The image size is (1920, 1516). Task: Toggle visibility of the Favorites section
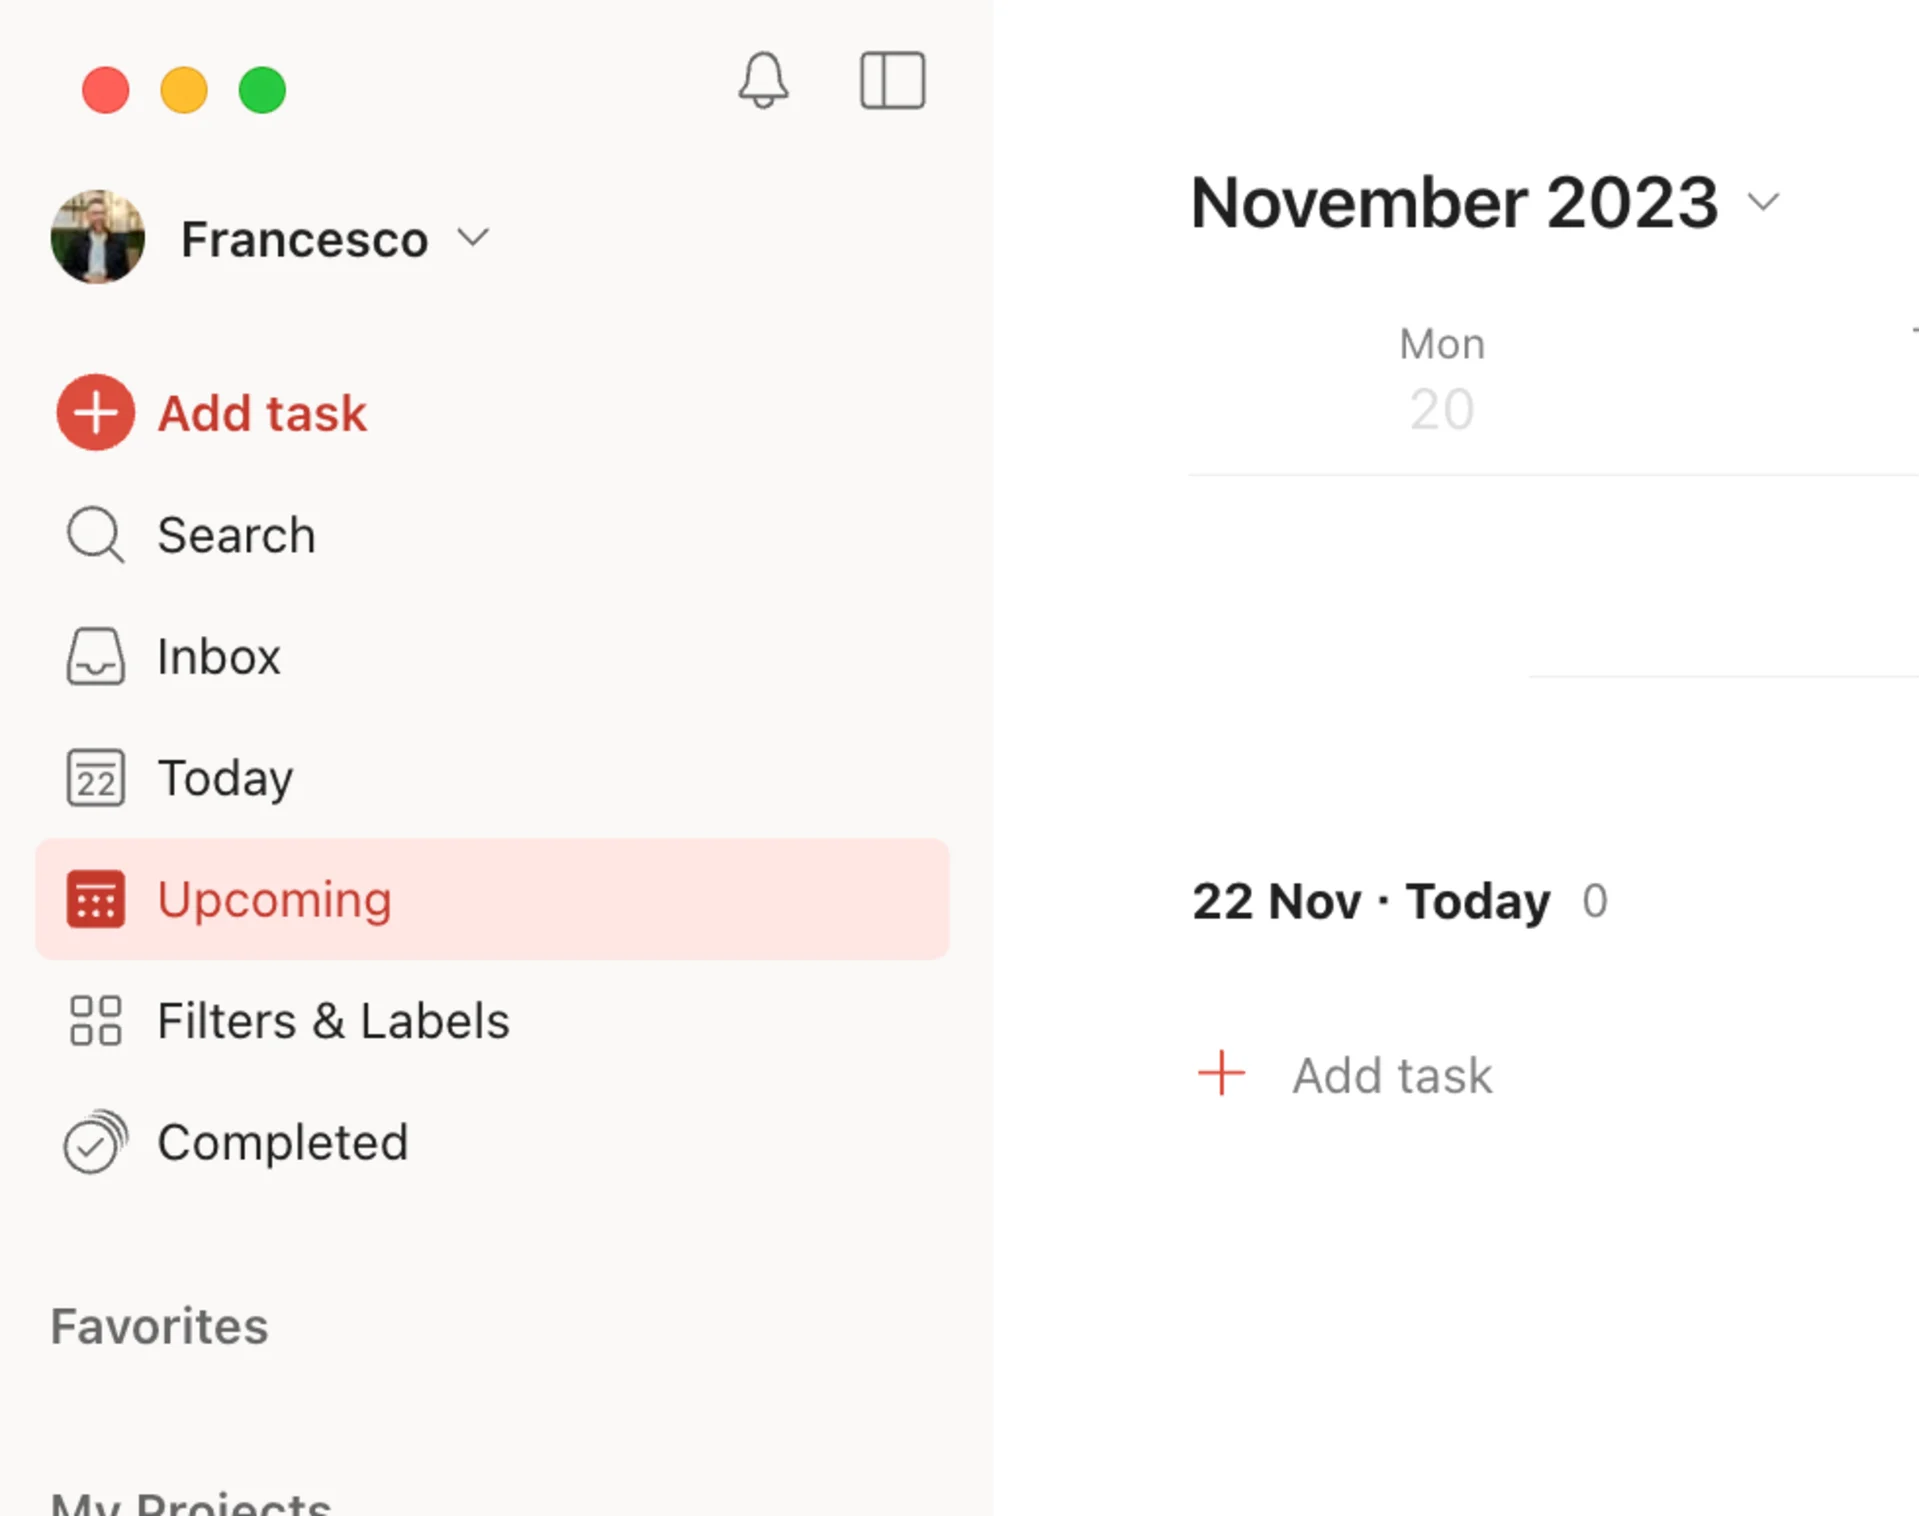[x=158, y=1326]
